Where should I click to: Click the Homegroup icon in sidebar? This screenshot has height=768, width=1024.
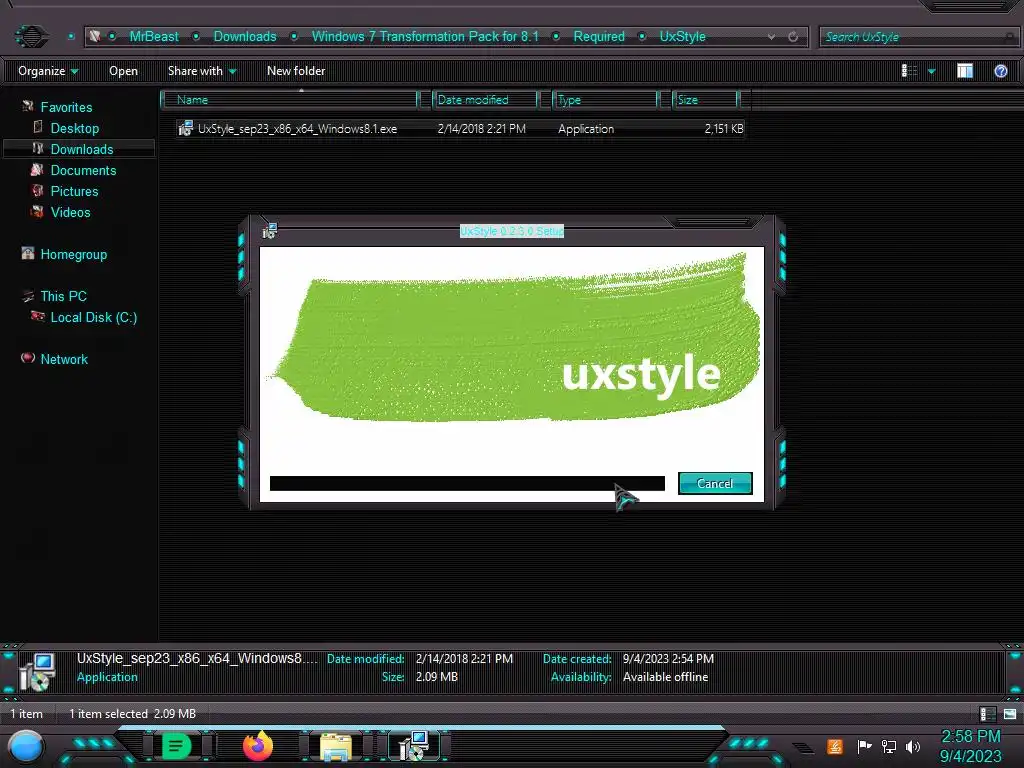(27, 253)
